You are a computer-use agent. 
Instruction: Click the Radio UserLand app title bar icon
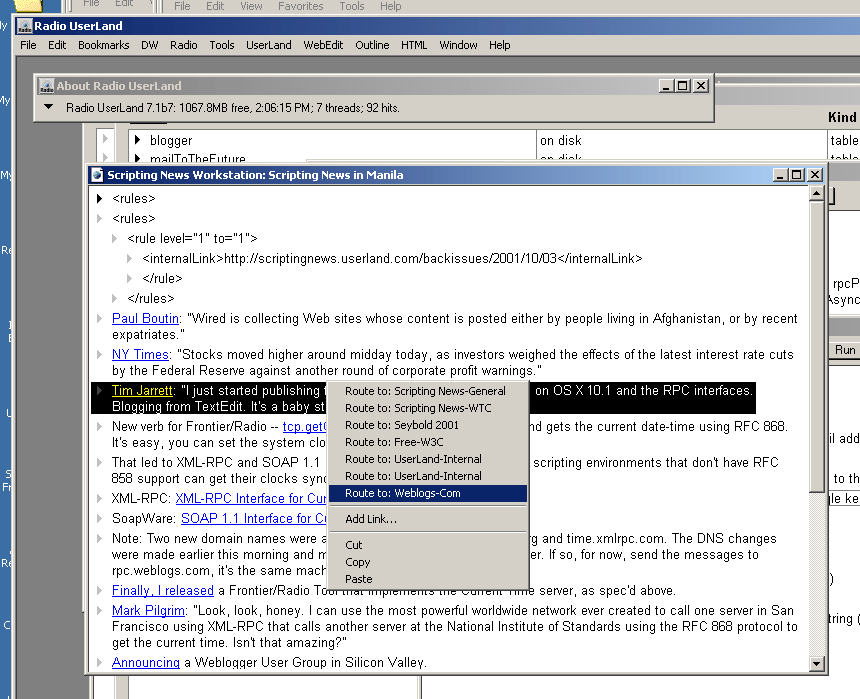click(x=24, y=26)
